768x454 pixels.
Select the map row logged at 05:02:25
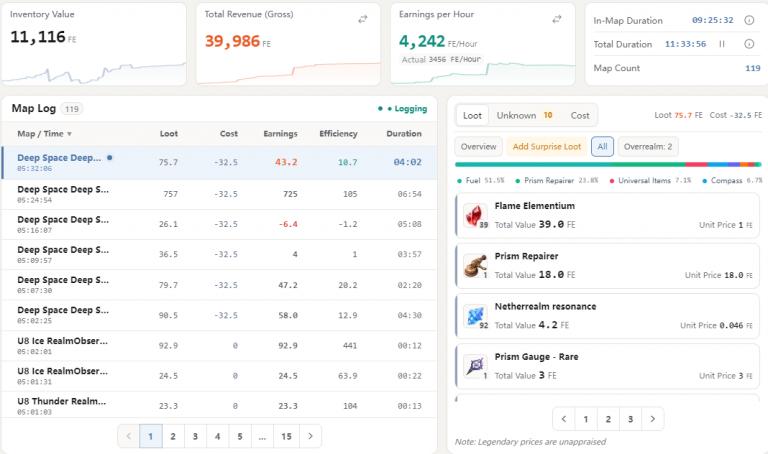coord(220,315)
